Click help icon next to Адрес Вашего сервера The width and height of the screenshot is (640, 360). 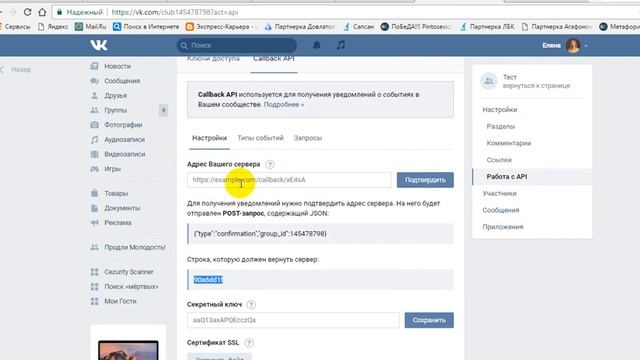[269, 164]
